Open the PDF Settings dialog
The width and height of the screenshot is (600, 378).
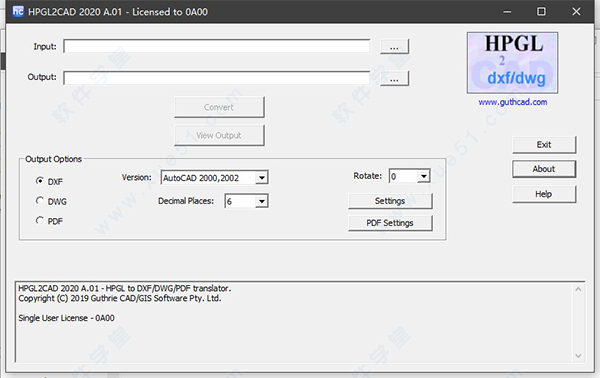(390, 223)
